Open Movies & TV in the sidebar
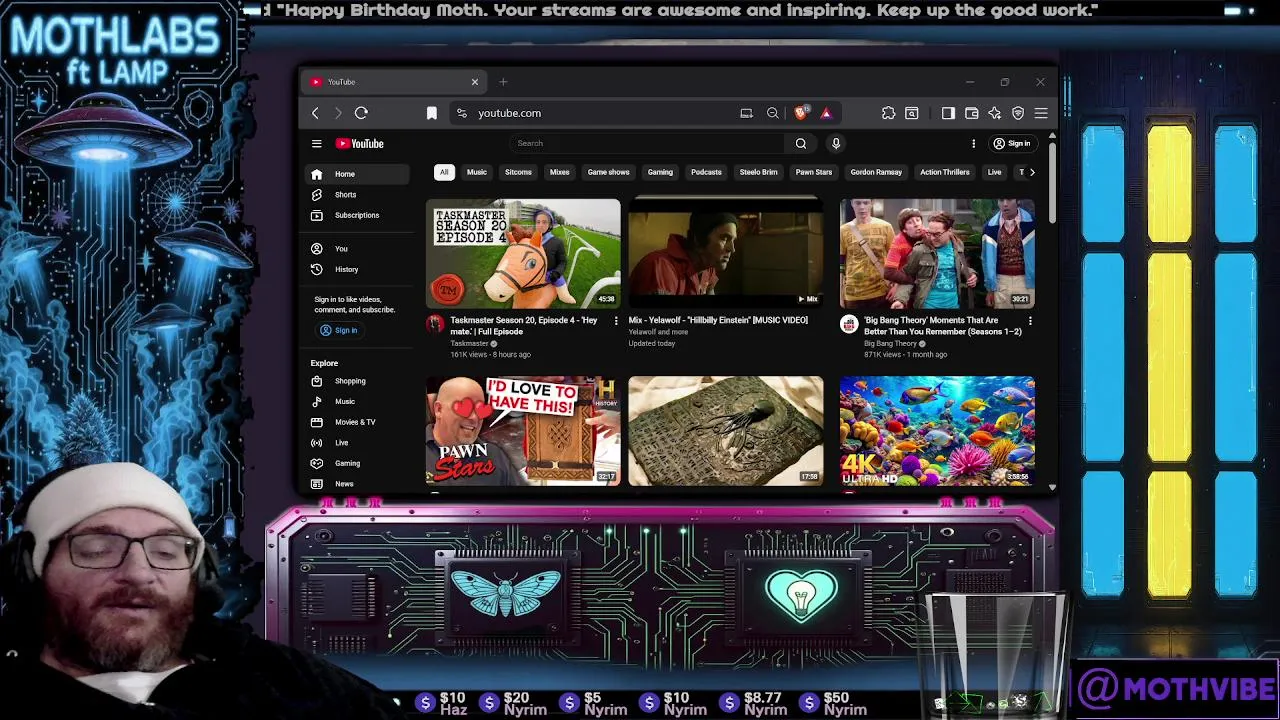The height and width of the screenshot is (720, 1280). [x=357, y=422]
